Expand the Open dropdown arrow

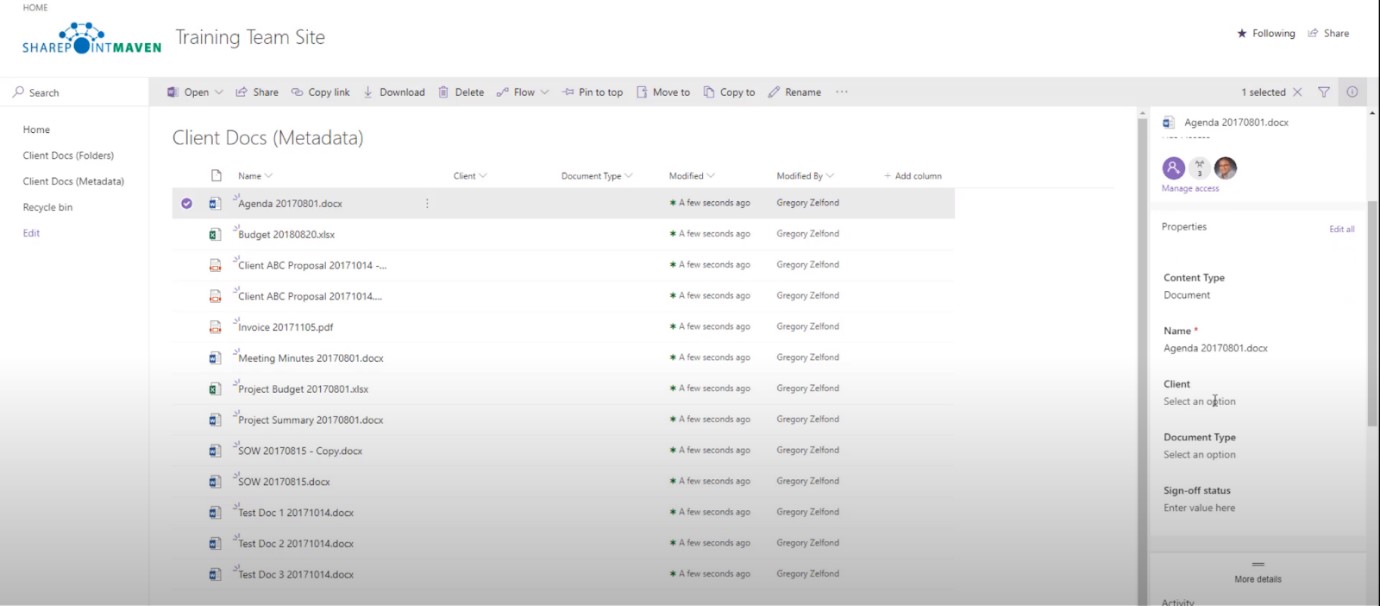[219, 92]
